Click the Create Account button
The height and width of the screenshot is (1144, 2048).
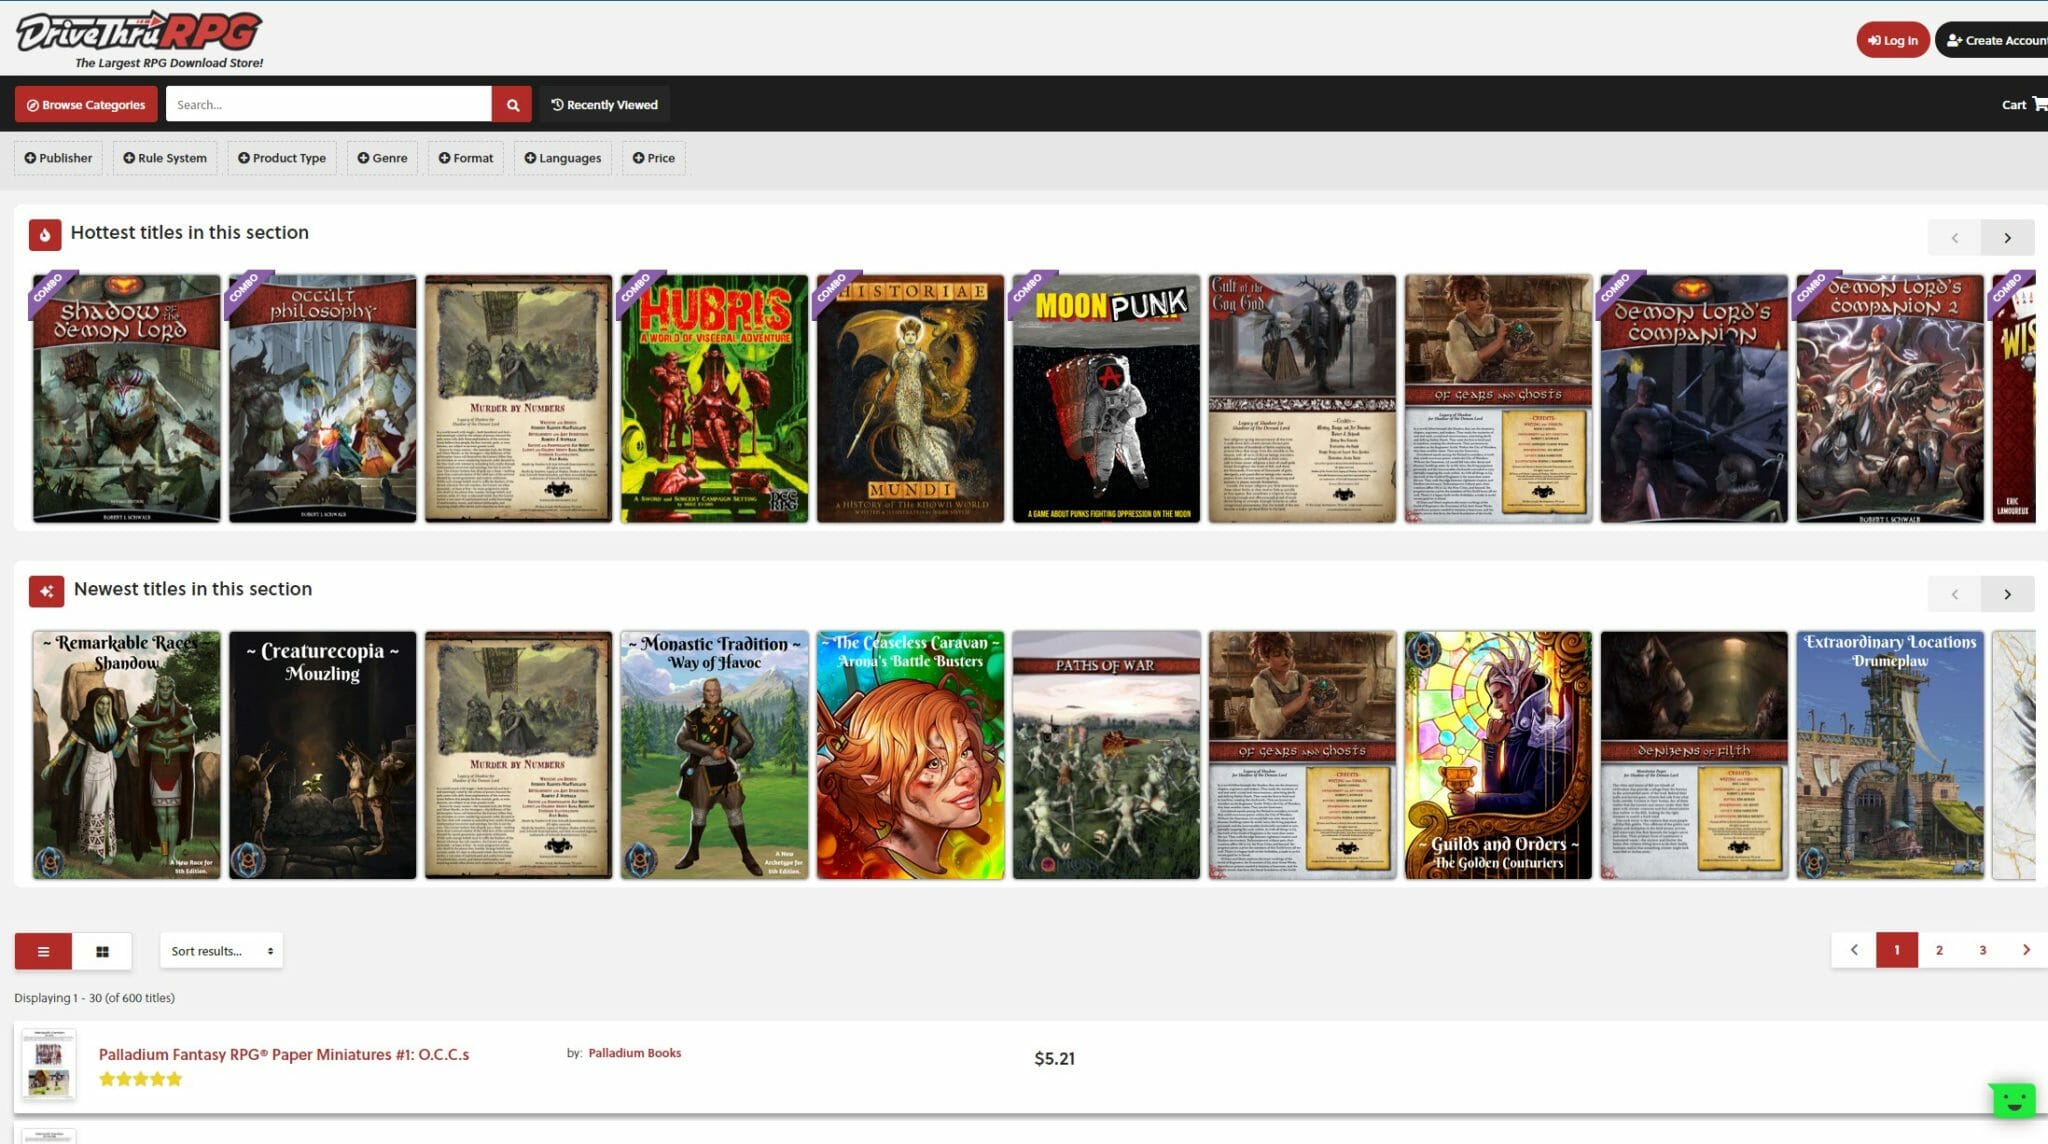click(1996, 40)
